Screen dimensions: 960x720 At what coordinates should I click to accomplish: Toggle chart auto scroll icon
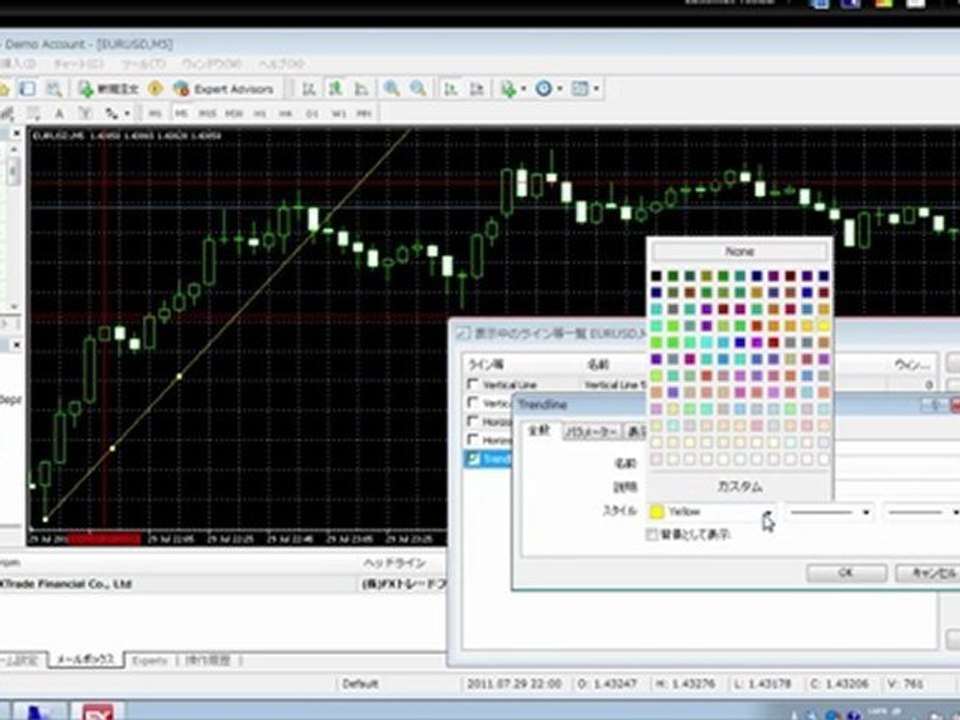pyautogui.click(x=451, y=89)
